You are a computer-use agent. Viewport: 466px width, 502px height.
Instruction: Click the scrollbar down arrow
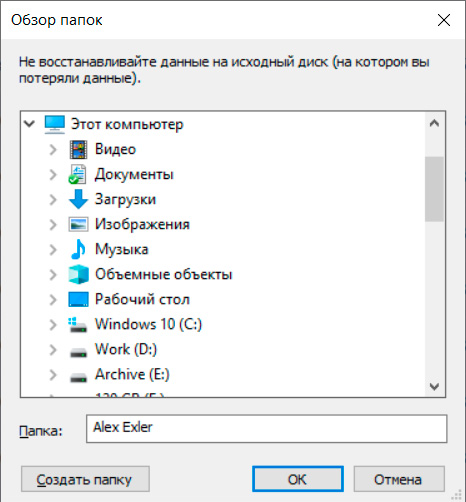[434, 387]
